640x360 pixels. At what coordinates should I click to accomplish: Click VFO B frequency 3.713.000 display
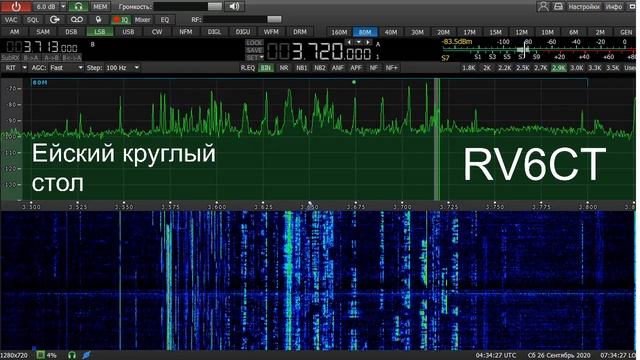click(41, 47)
